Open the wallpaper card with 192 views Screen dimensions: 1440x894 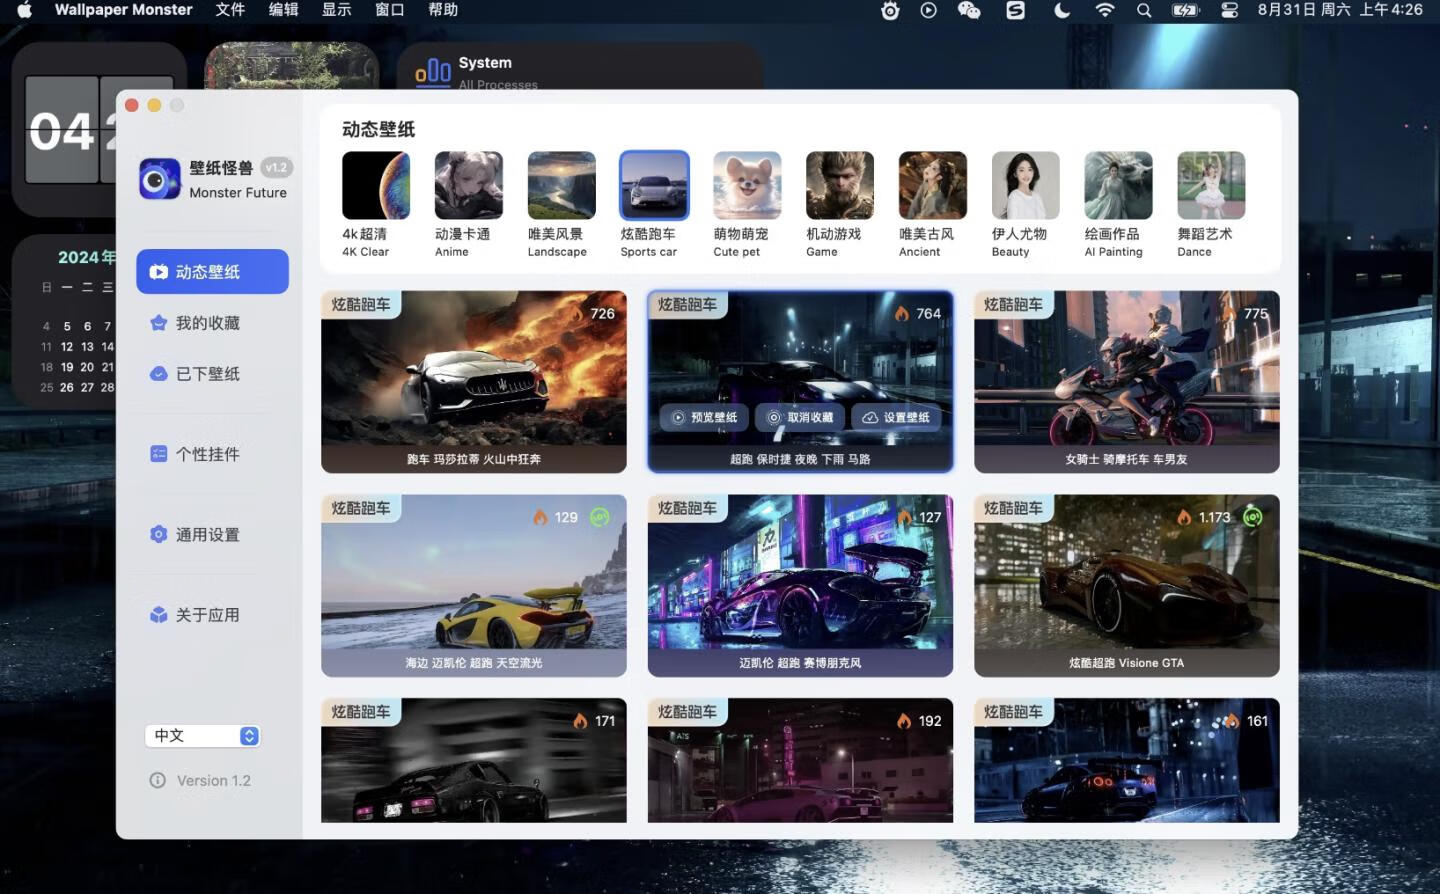point(800,761)
